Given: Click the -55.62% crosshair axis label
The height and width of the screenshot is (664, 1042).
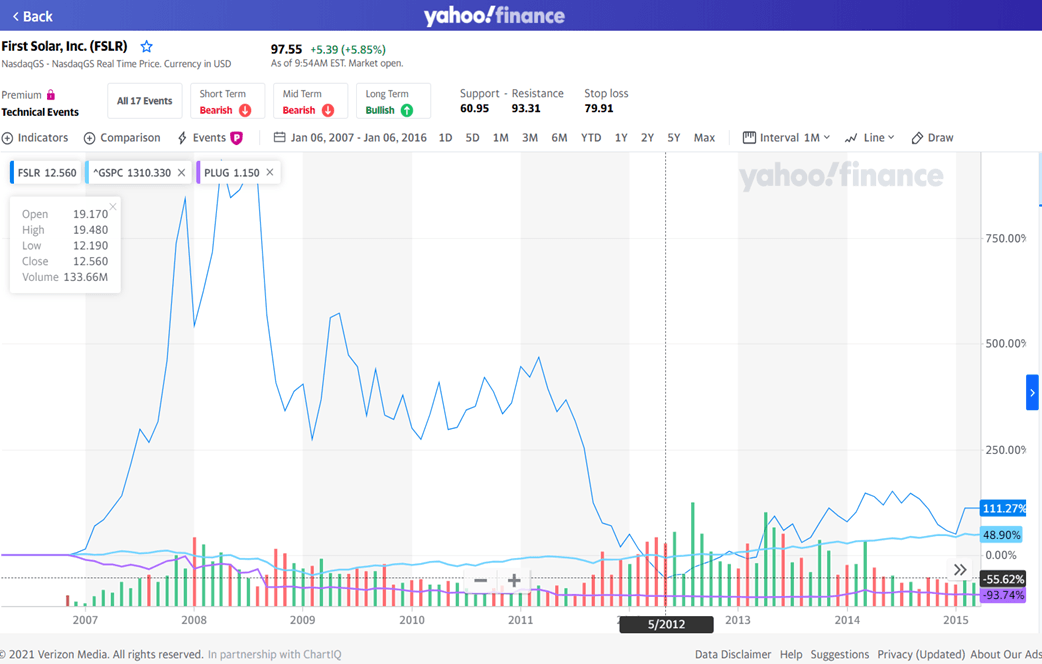Looking at the screenshot, I should (1003, 579).
